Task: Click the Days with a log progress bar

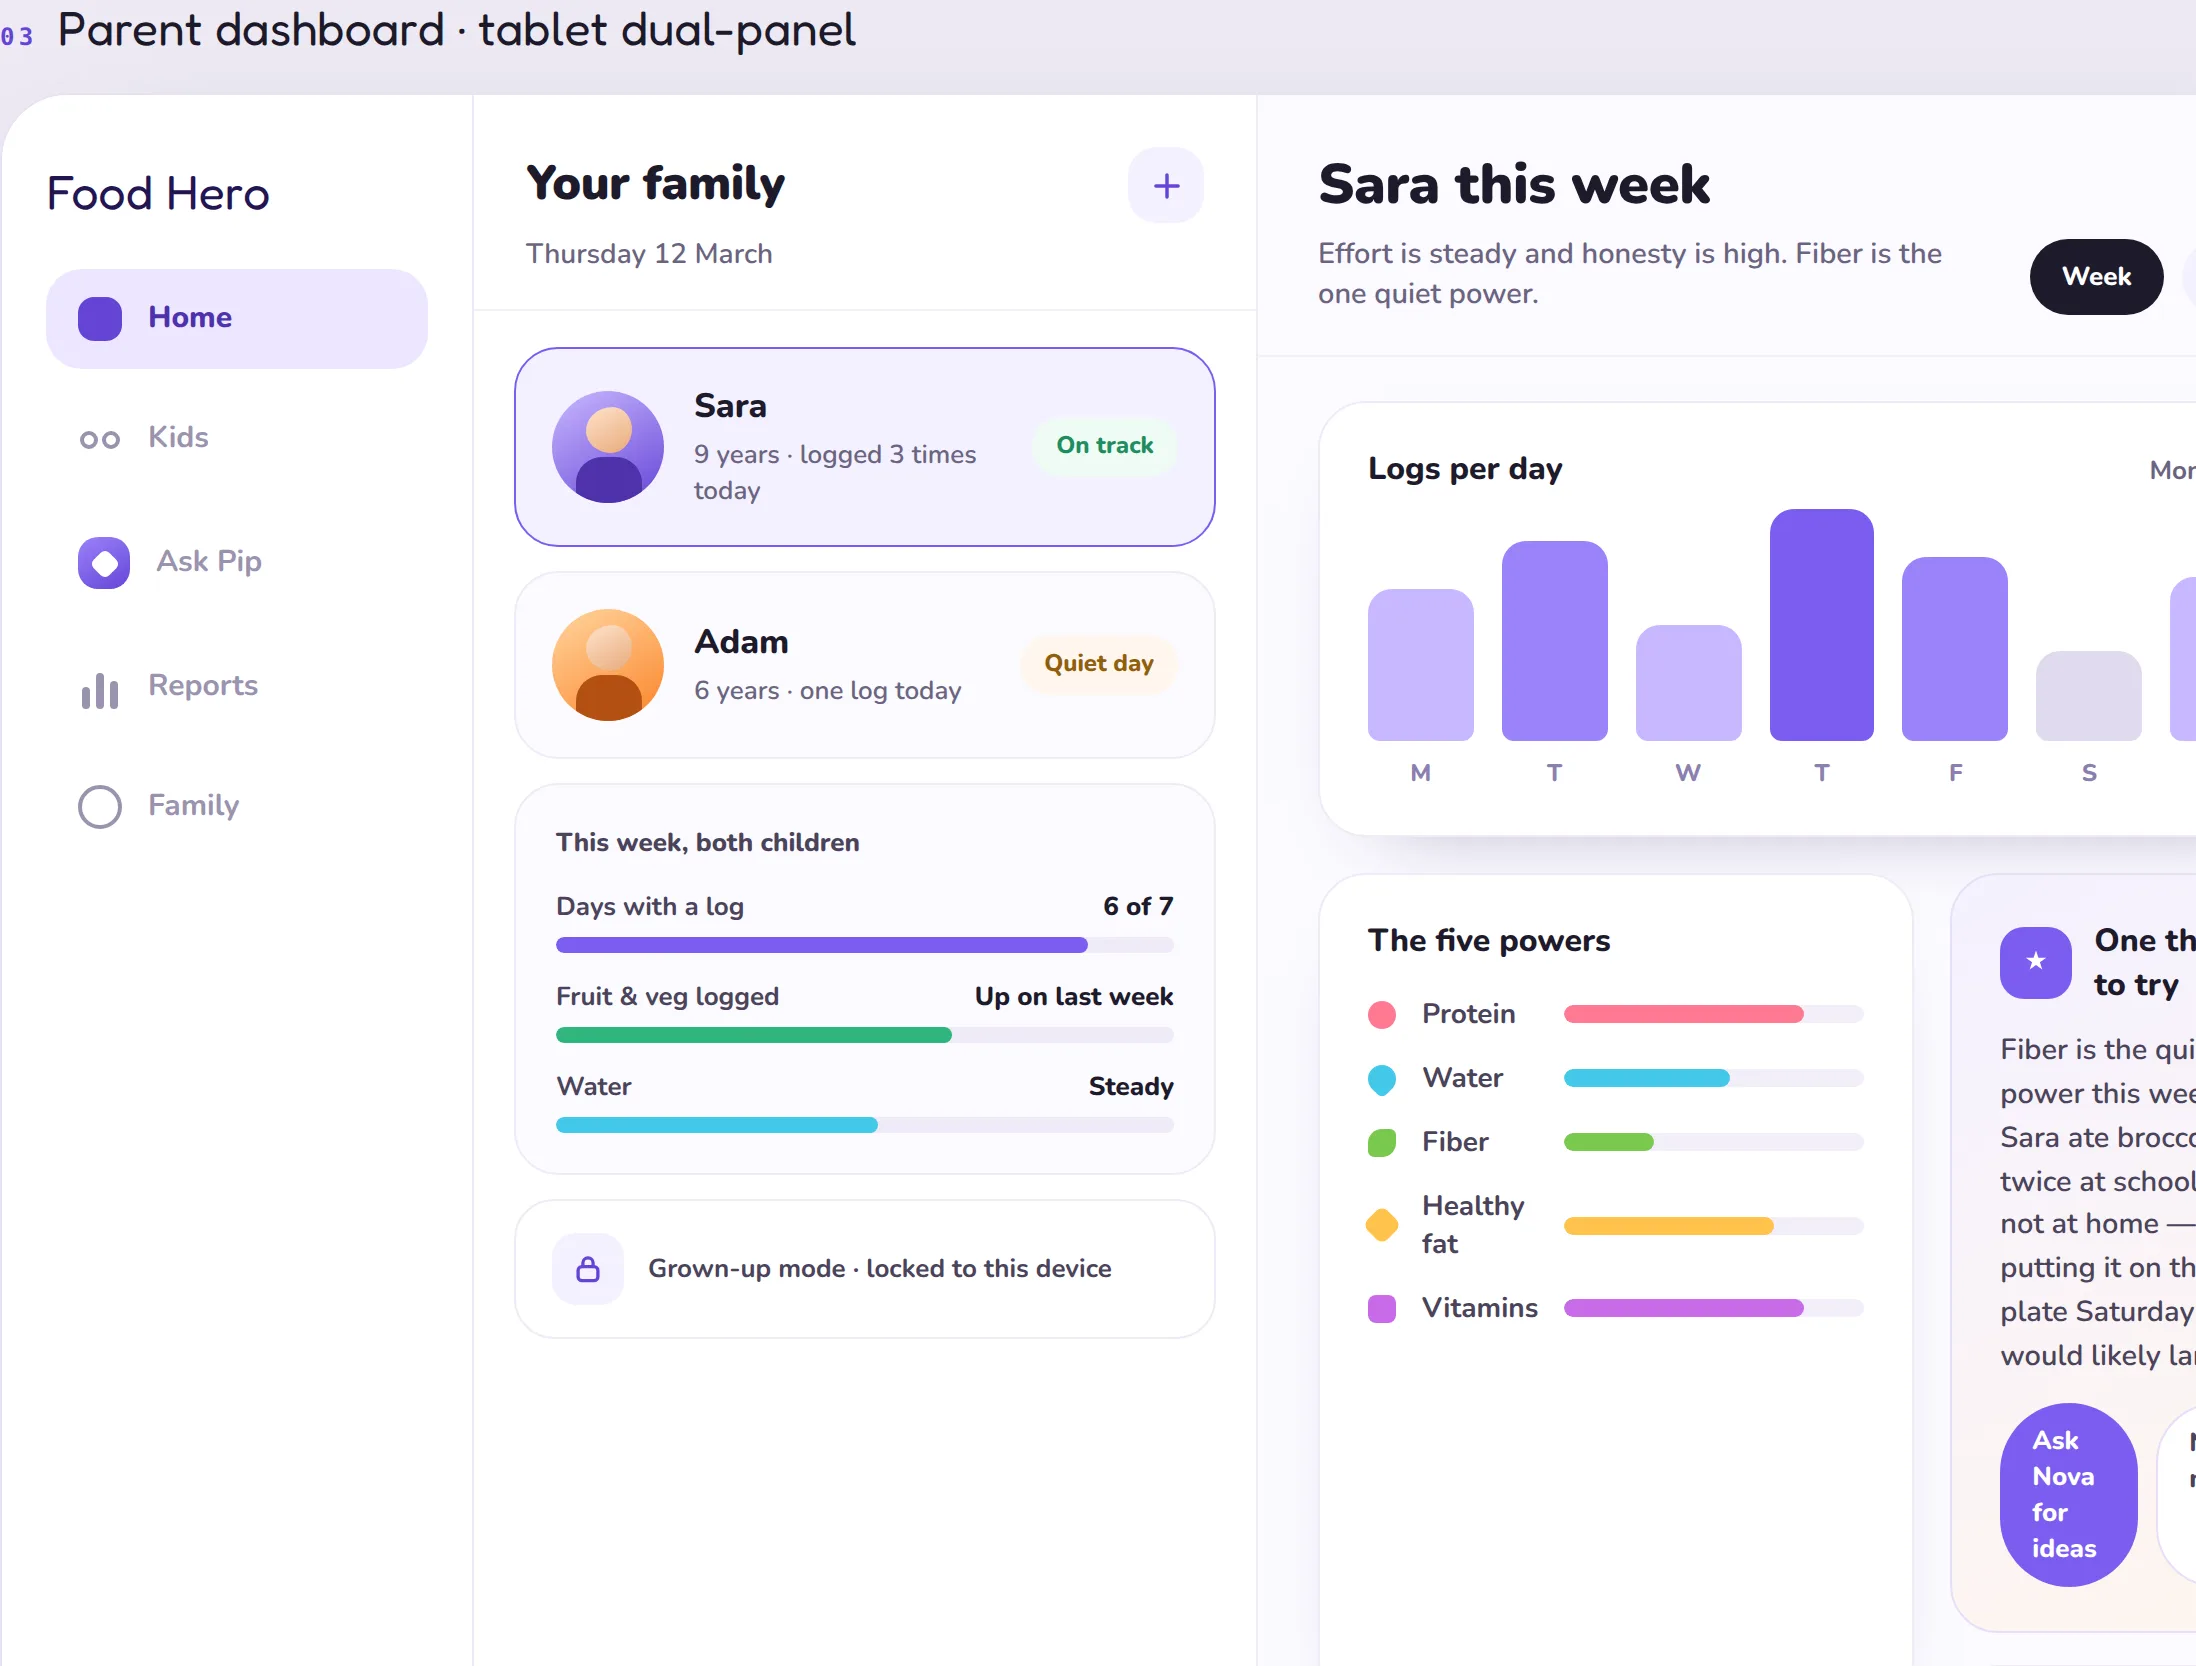Action: (x=865, y=945)
